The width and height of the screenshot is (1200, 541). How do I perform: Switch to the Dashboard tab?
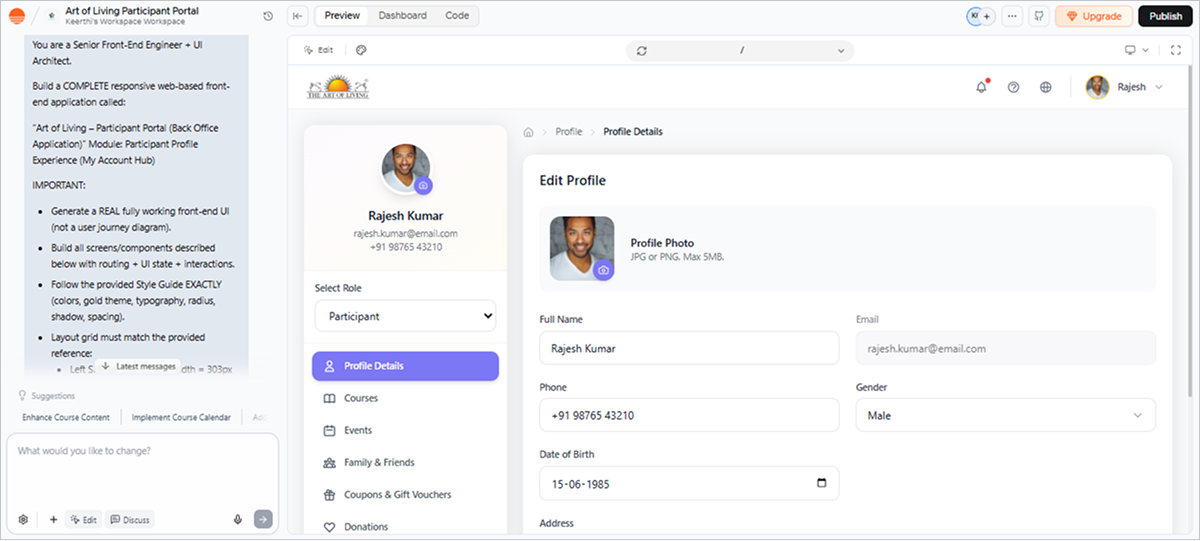click(402, 16)
